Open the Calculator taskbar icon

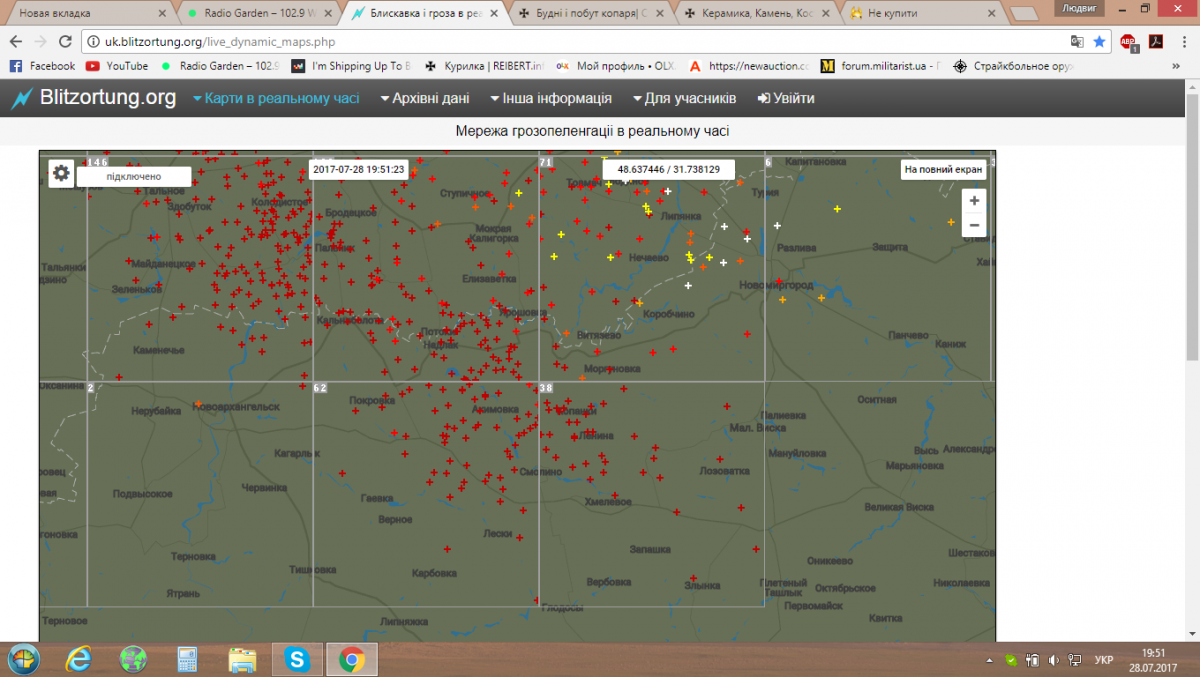[187, 659]
